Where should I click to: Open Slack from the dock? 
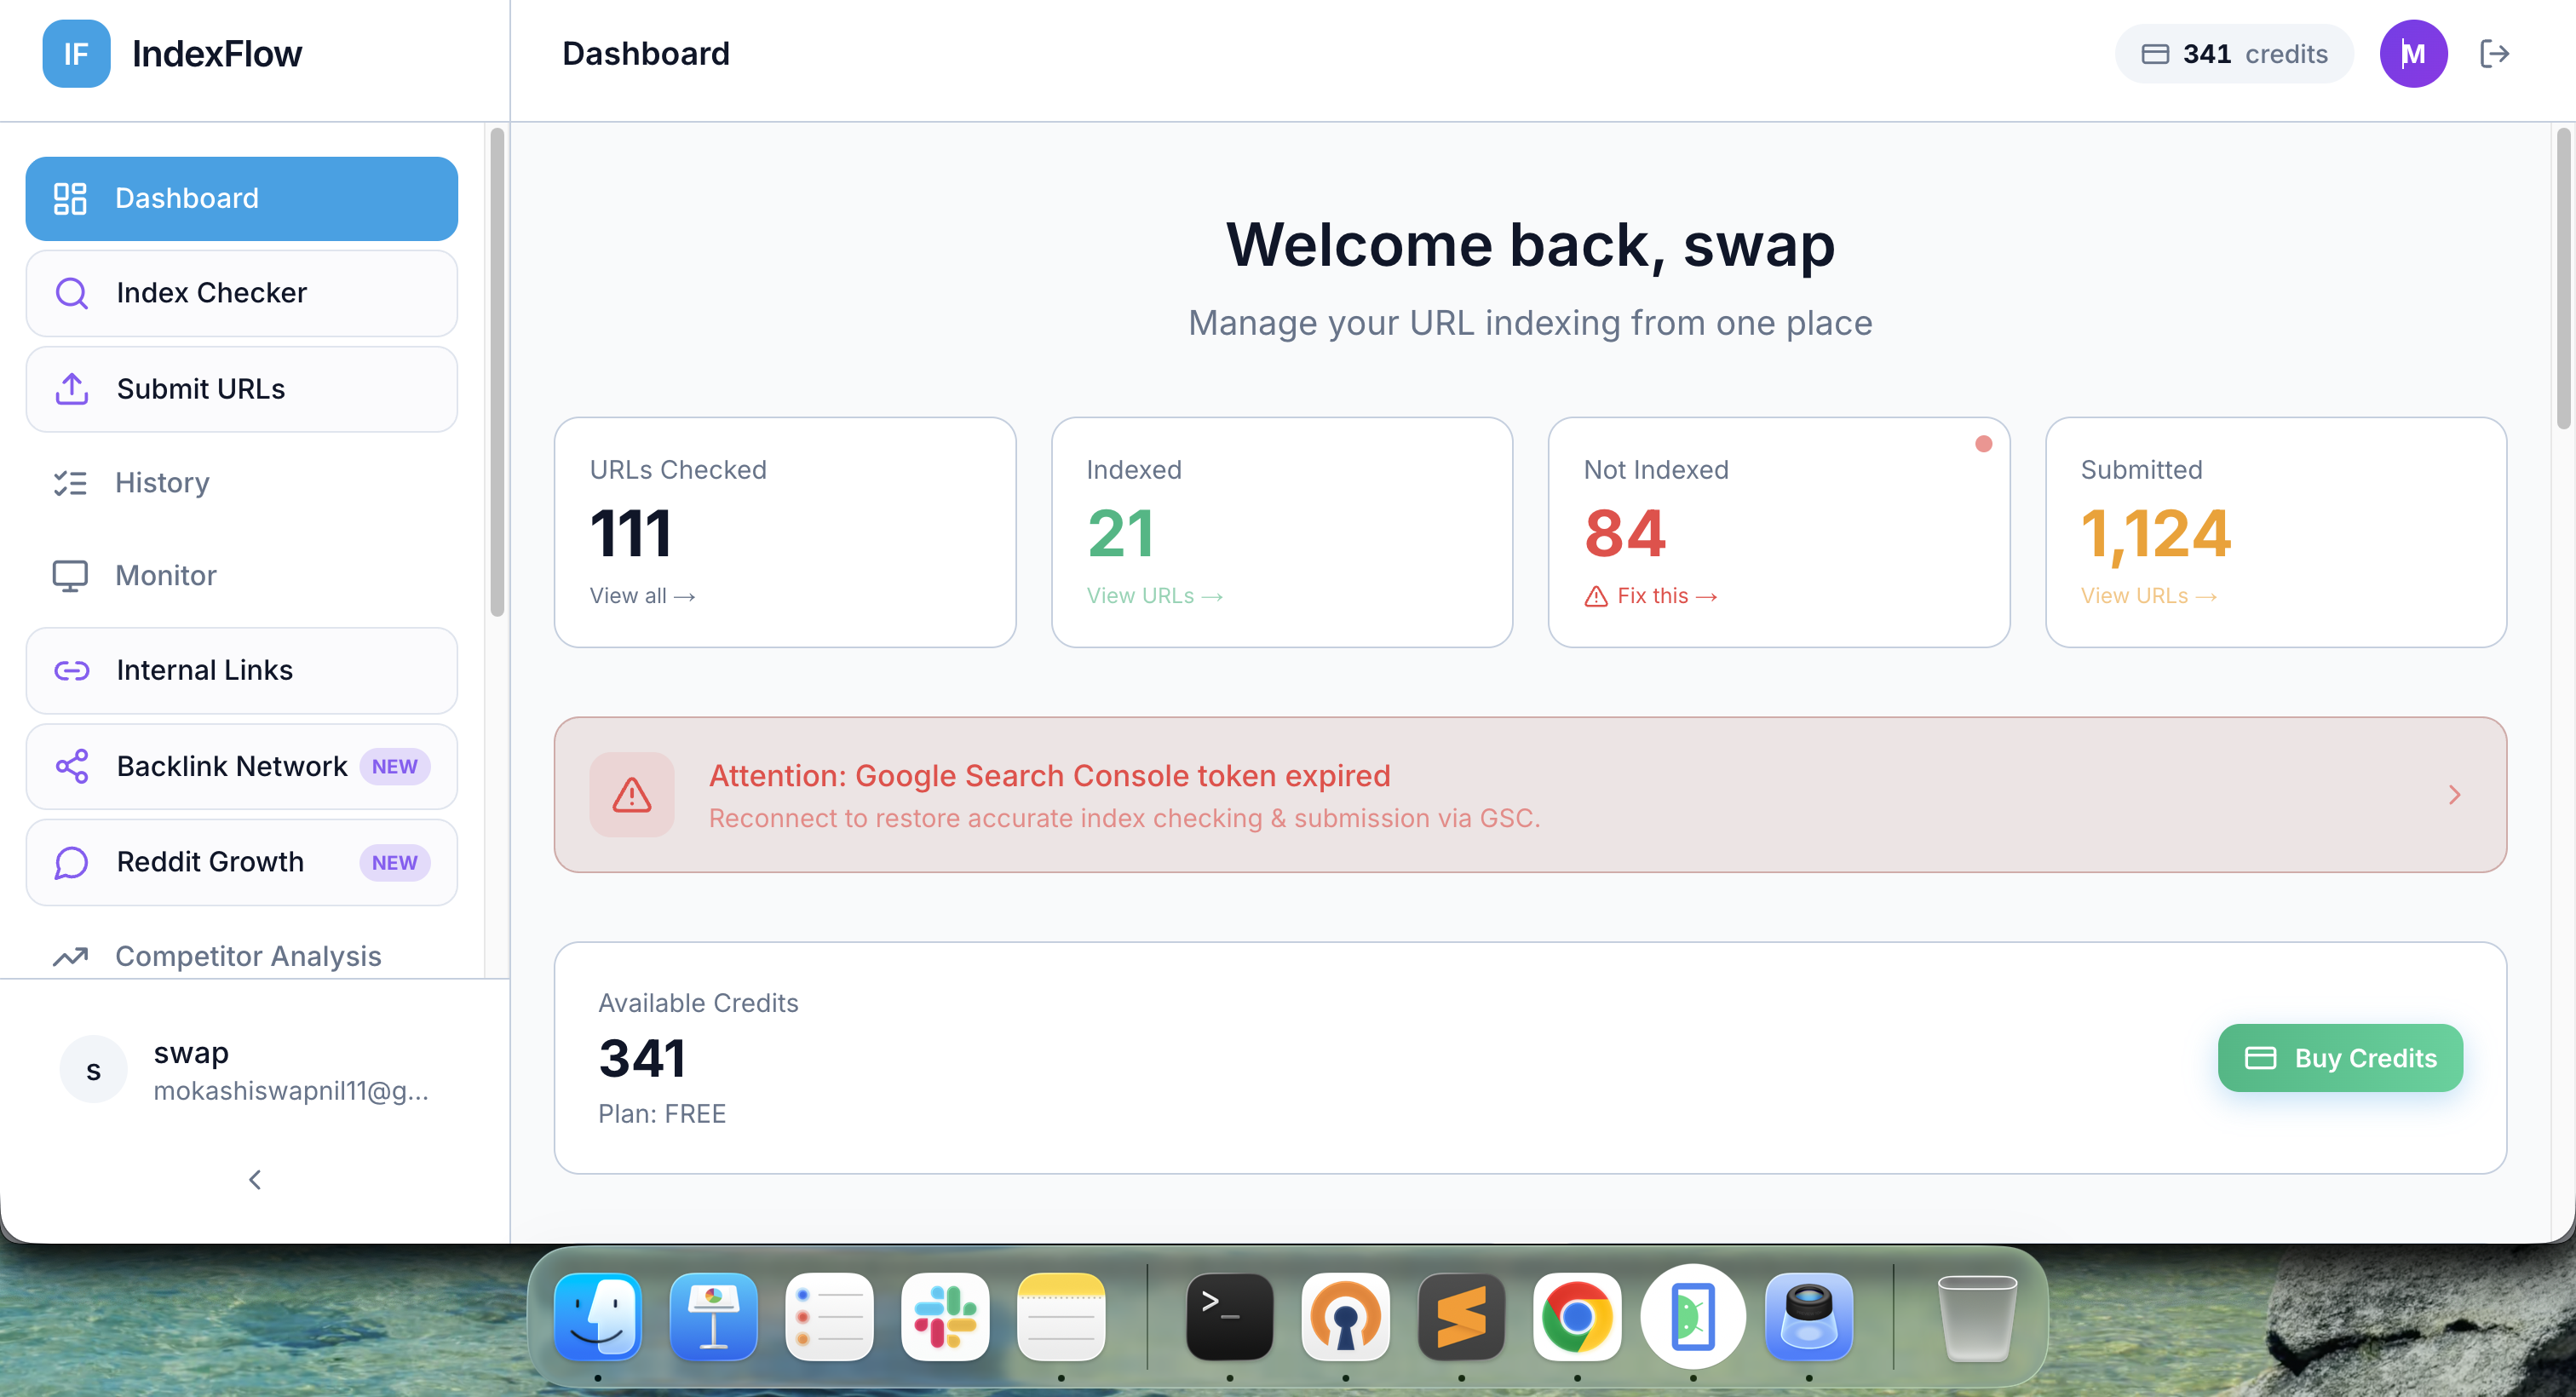point(945,1317)
